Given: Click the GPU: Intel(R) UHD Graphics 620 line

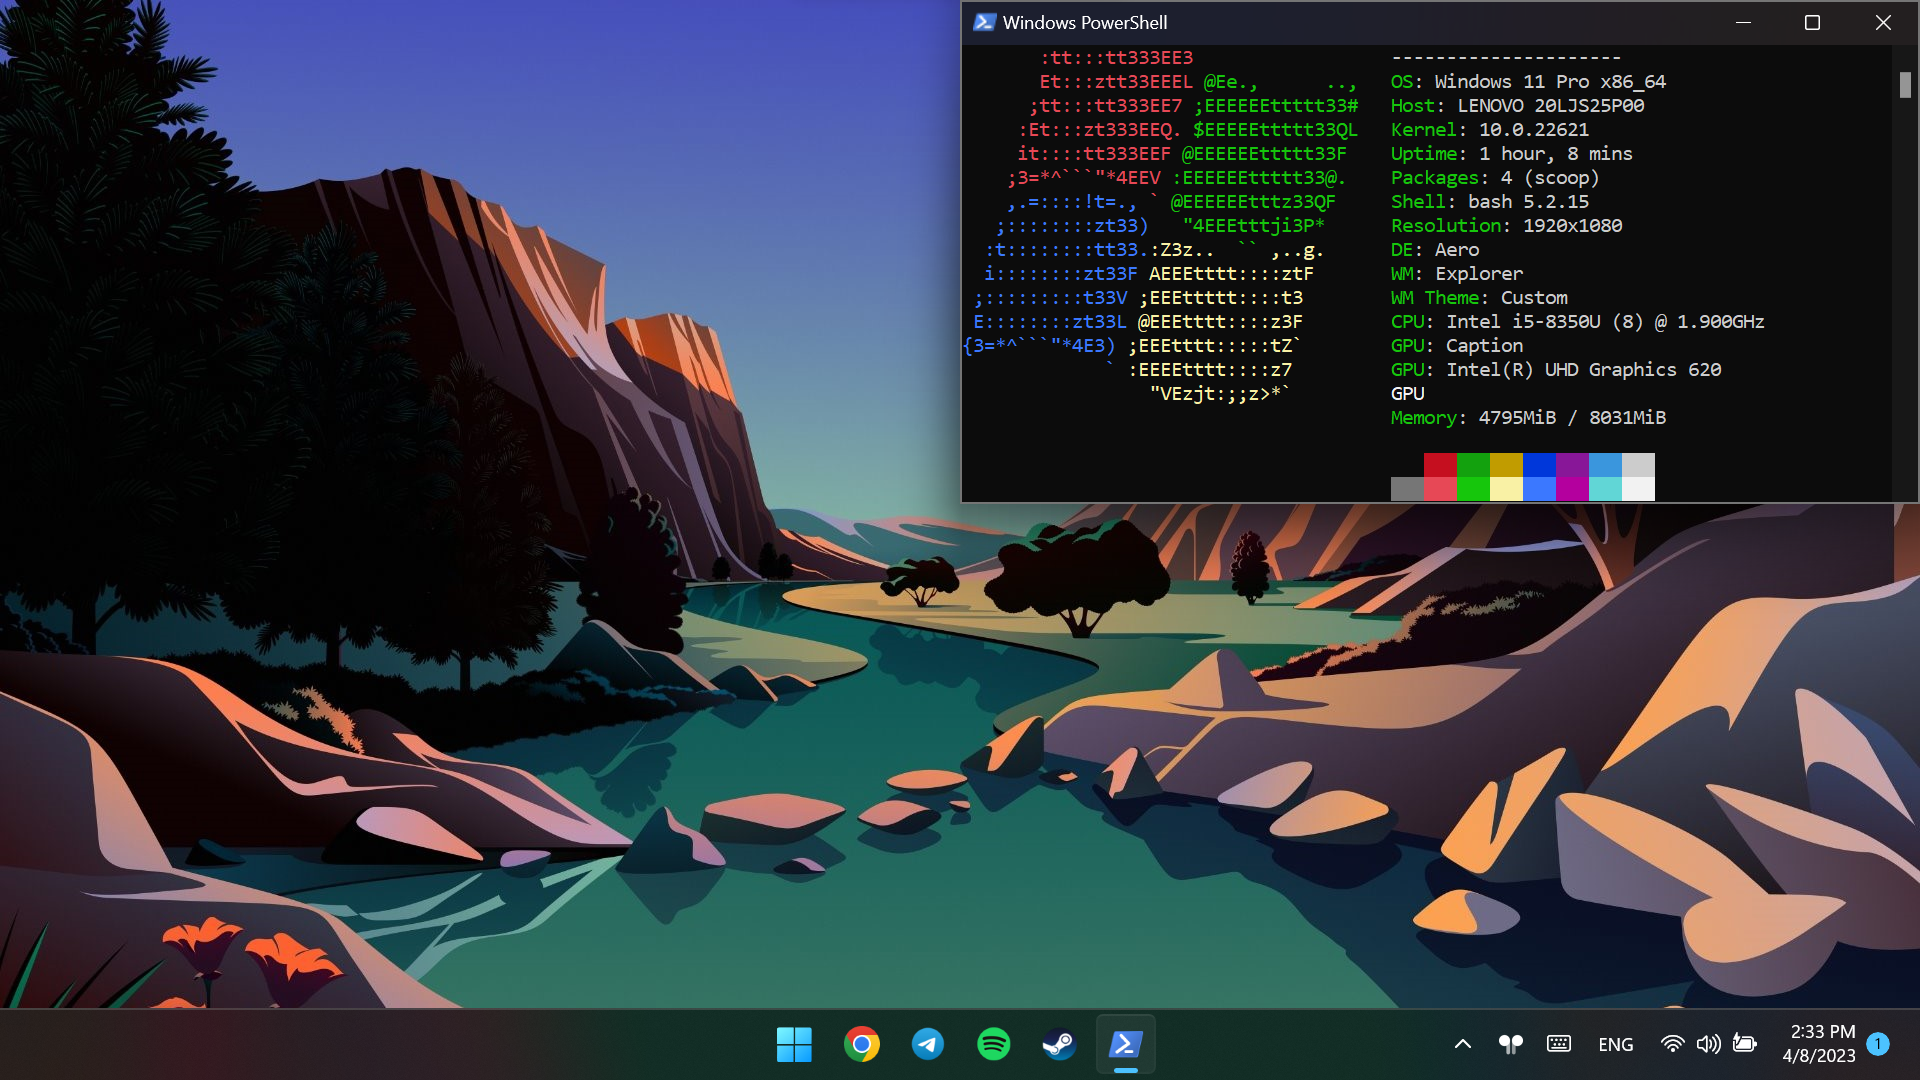Looking at the screenshot, I should [1556, 370].
